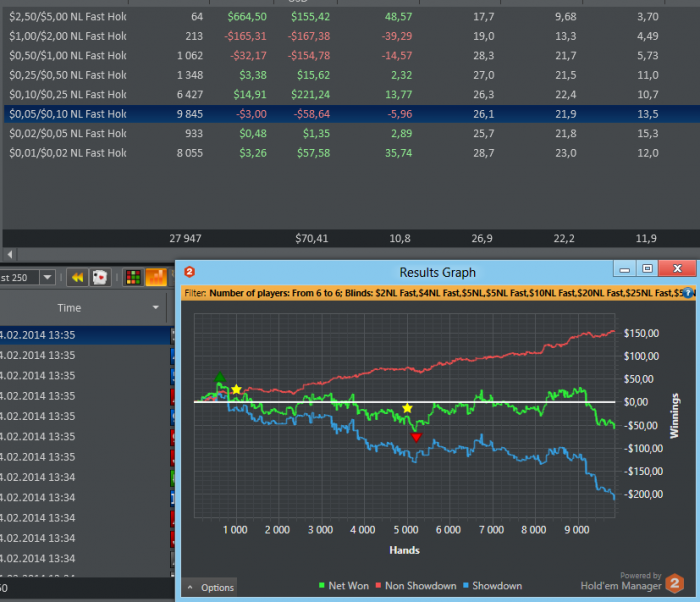The height and width of the screenshot is (602, 700).
Task: Click the green up-triangle marker on graph
Action: pos(220,378)
